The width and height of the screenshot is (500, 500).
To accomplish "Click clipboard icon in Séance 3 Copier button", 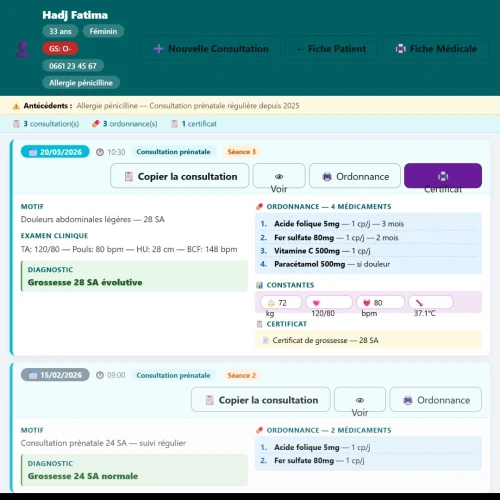I will click(x=129, y=176).
